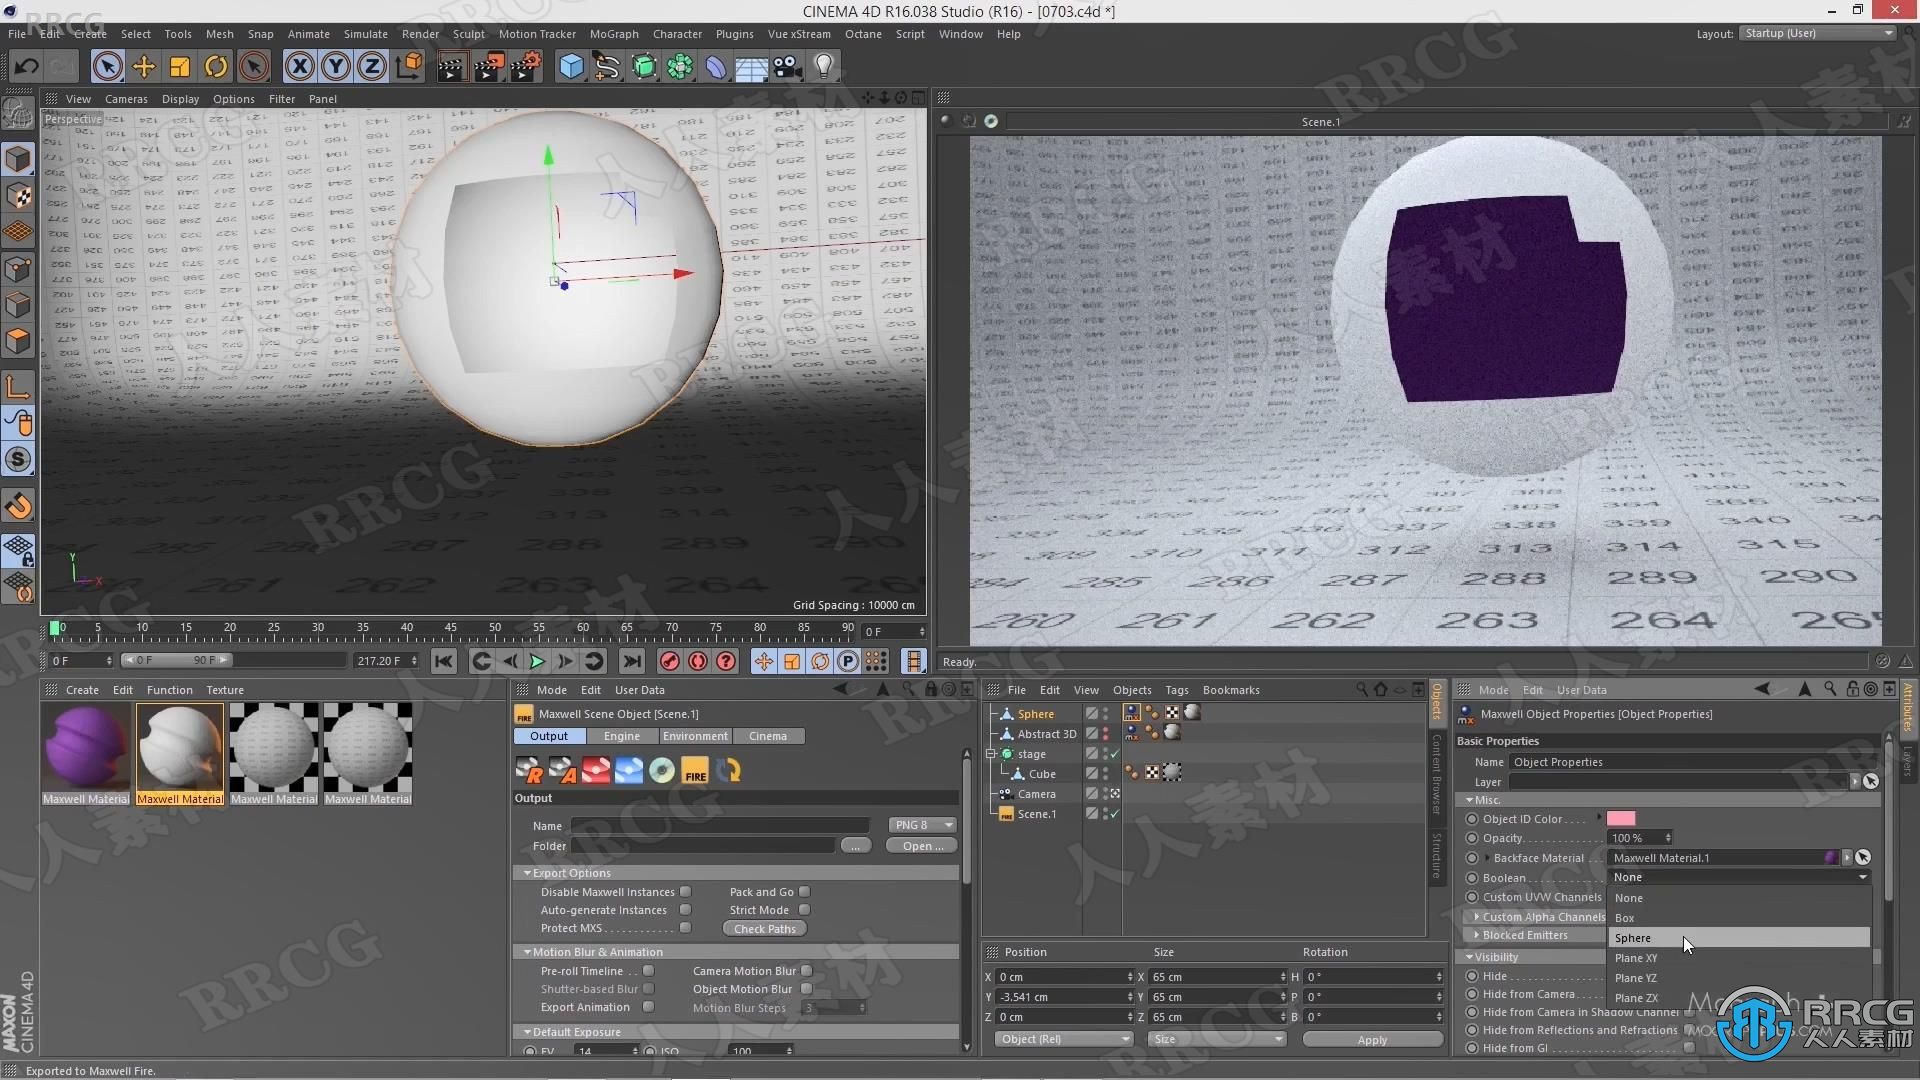The height and width of the screenshot is (1080, 1920).
Task: Click Maxwell FIRE icon in Output tab
Action: [x=694, y=771]
